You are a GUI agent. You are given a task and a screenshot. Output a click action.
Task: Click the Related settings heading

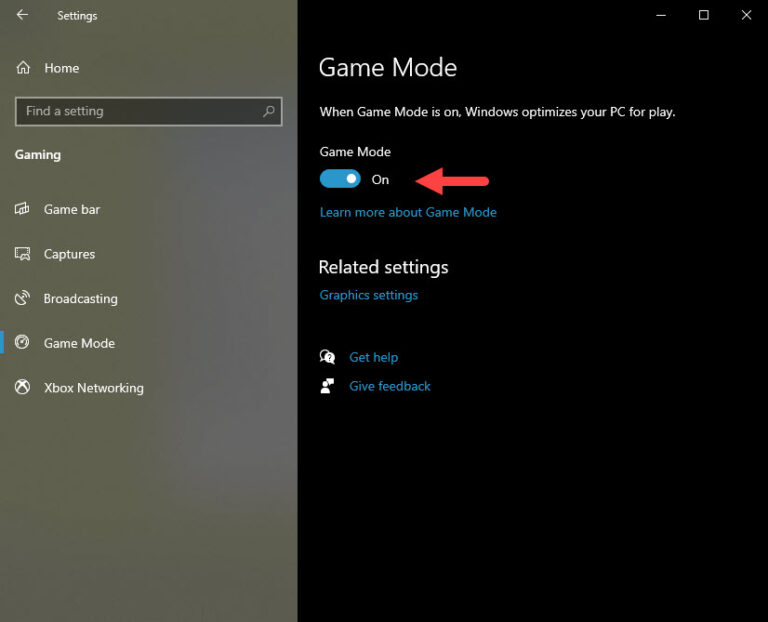pos(383,267)
